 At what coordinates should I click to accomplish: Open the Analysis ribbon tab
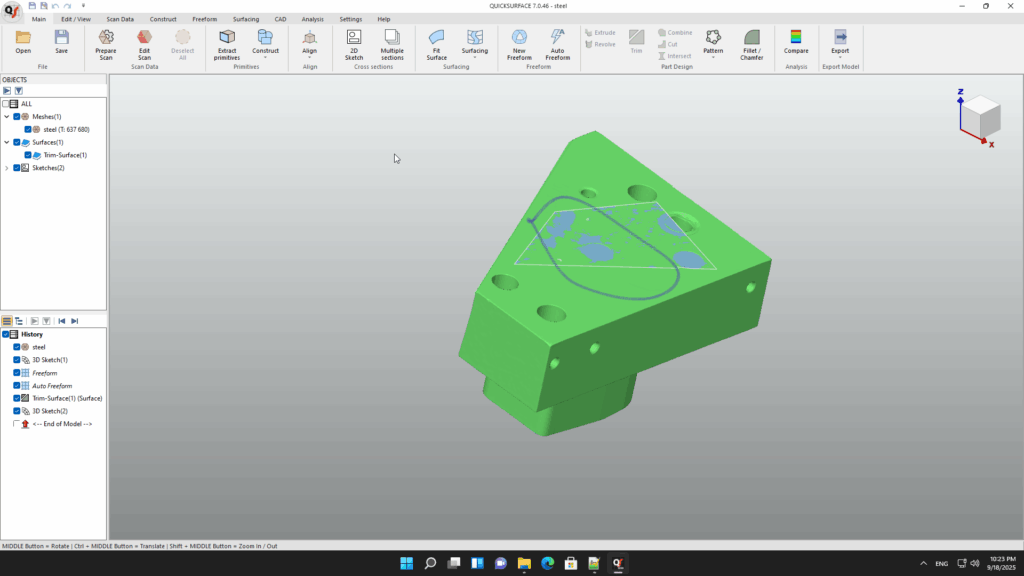pos(312,19)
